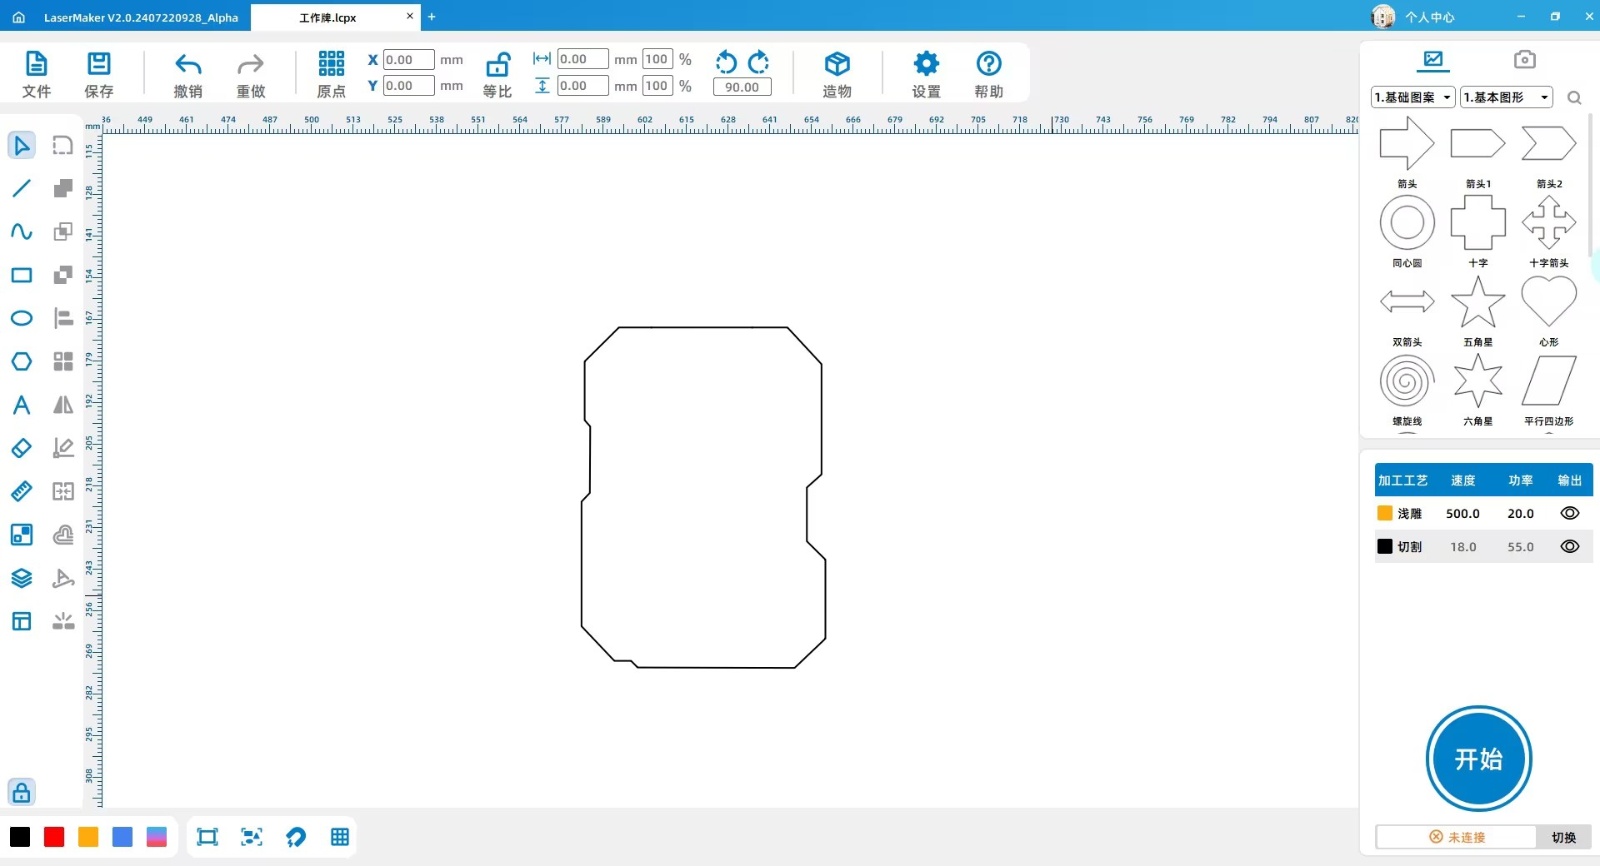Pick the red color swatch

click(x=54, y=837)
